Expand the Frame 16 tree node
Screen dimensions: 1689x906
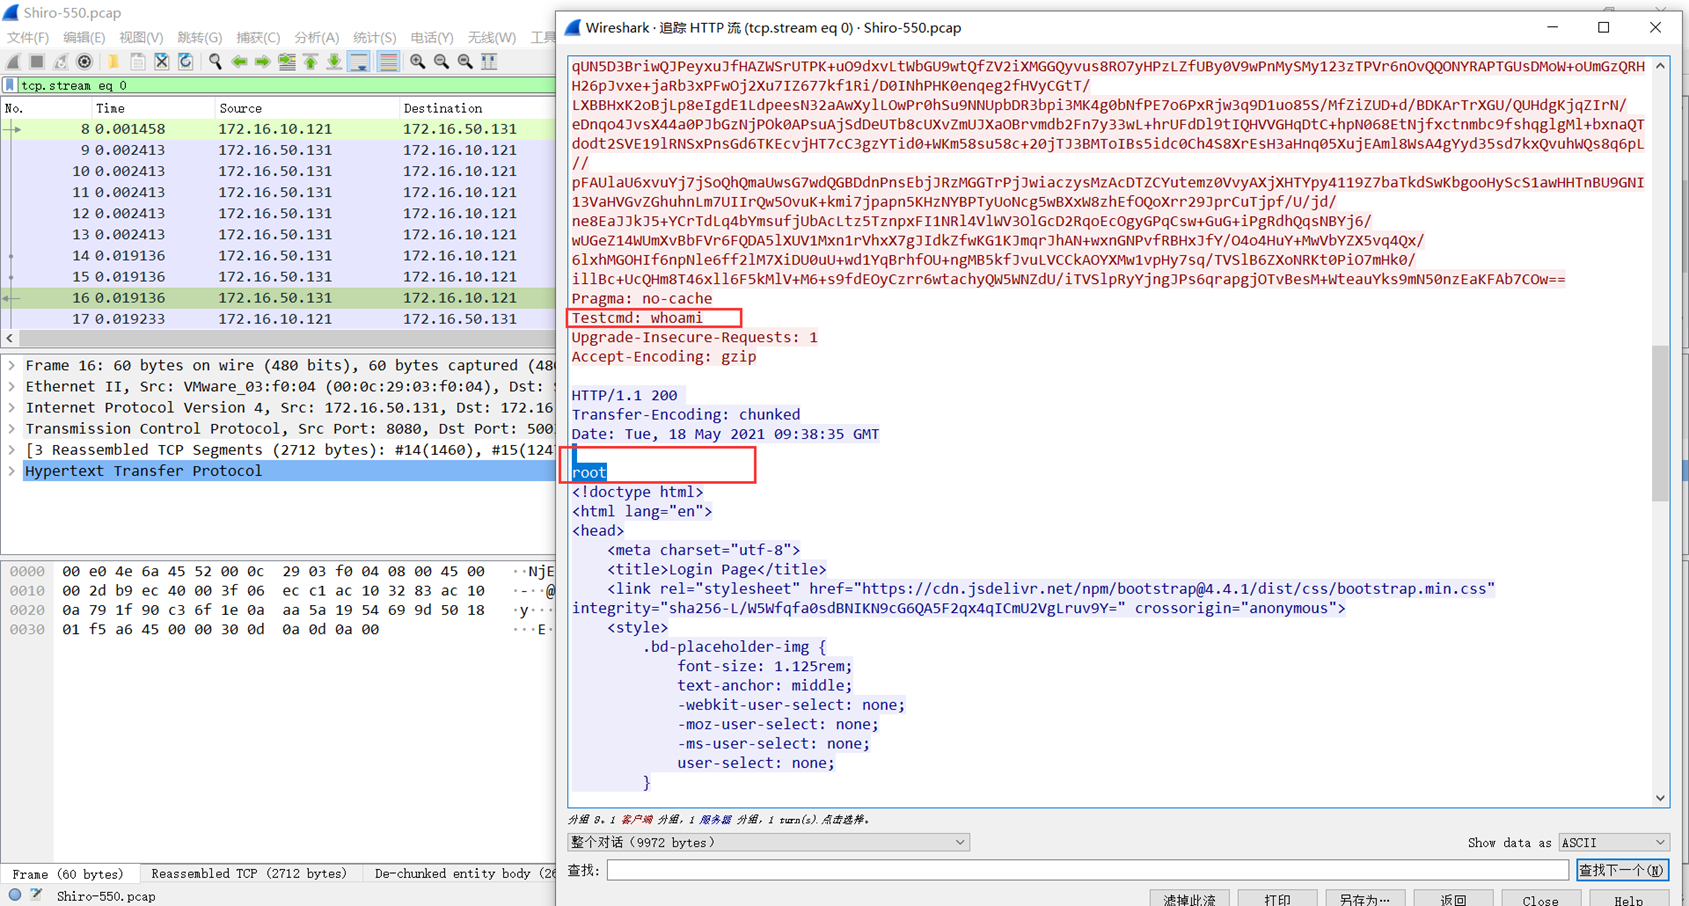click(12, 366)
